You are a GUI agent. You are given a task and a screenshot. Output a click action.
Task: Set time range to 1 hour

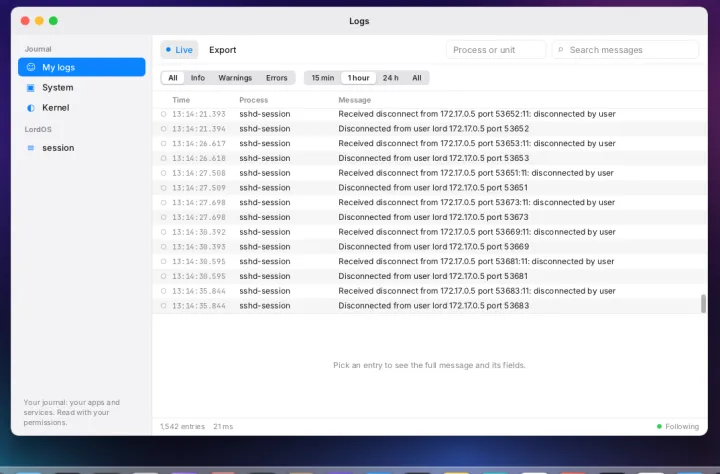click(359, 78)
